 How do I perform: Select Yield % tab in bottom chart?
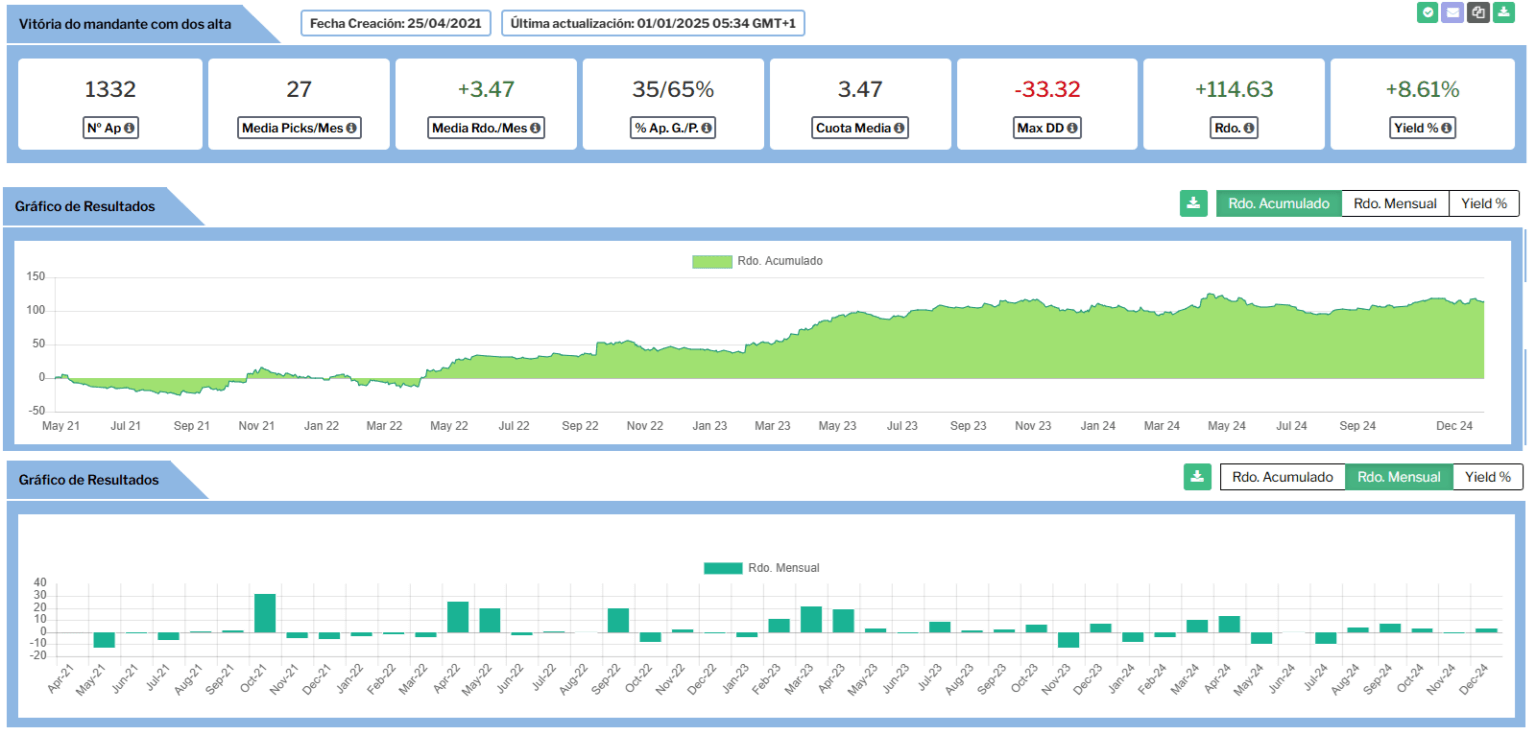1487,477
